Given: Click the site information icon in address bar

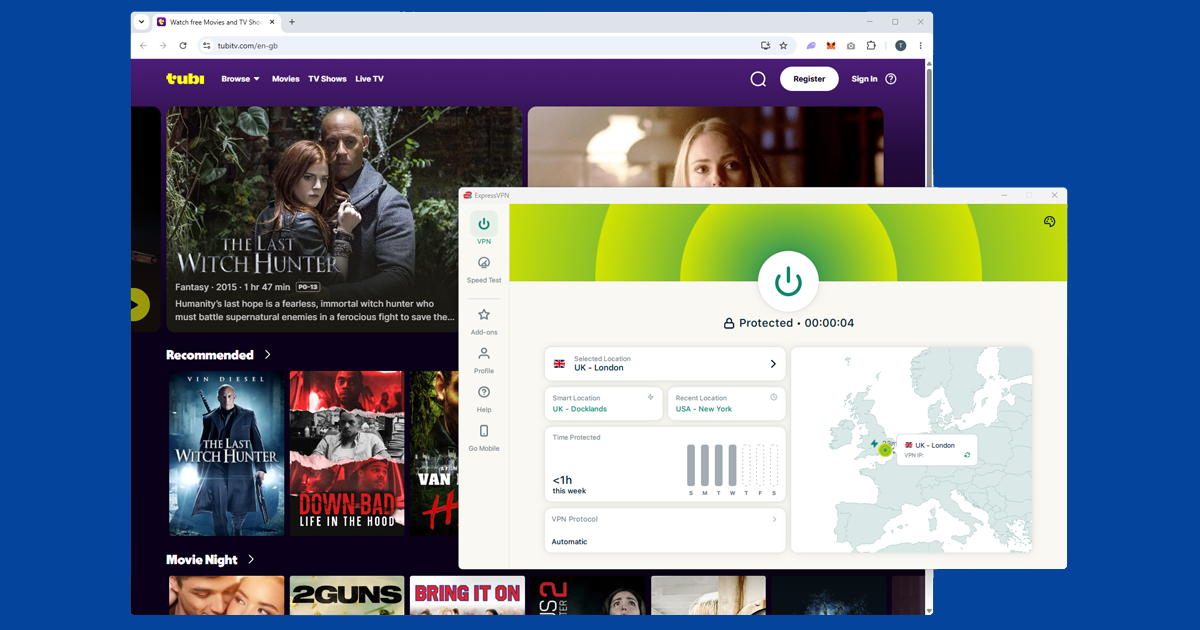Looking at the screenshot, I should (207, 46).
